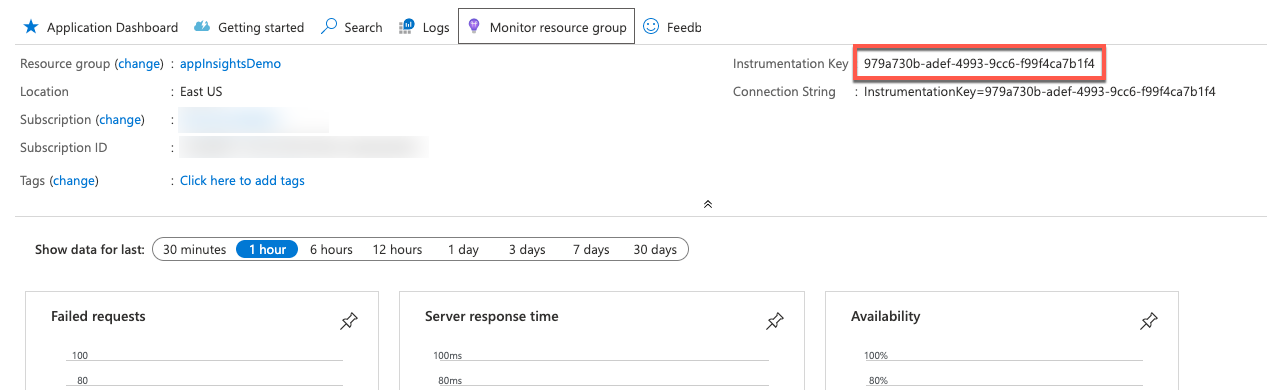Click the East US location value
The image size is (1267, 390).
(x=201, y=91)
